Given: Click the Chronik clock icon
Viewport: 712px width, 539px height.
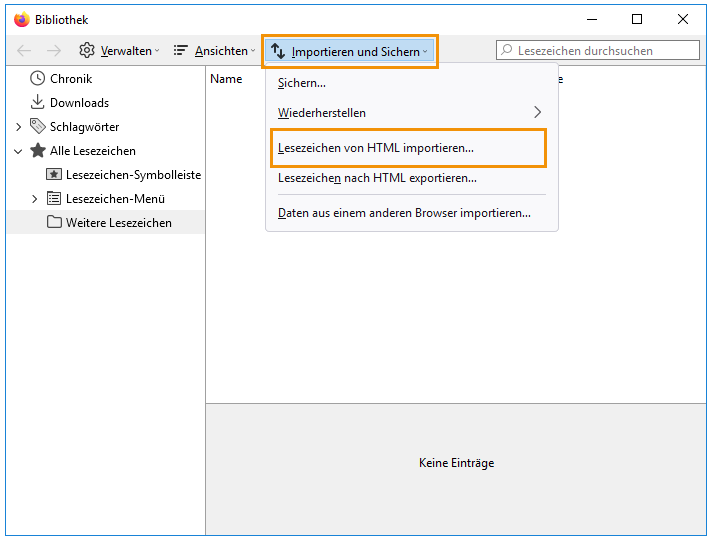Looking at the screenshot, I should coord(37,79).
